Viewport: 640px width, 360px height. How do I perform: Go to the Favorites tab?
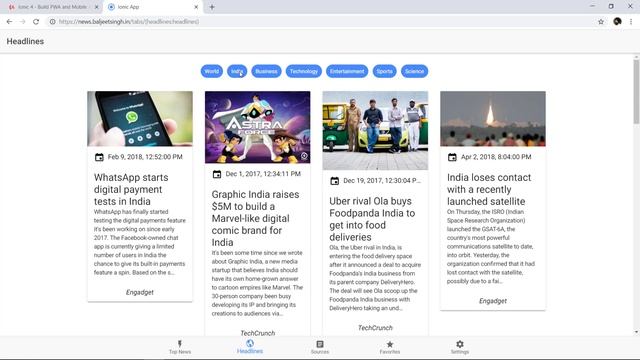(390, 347)
